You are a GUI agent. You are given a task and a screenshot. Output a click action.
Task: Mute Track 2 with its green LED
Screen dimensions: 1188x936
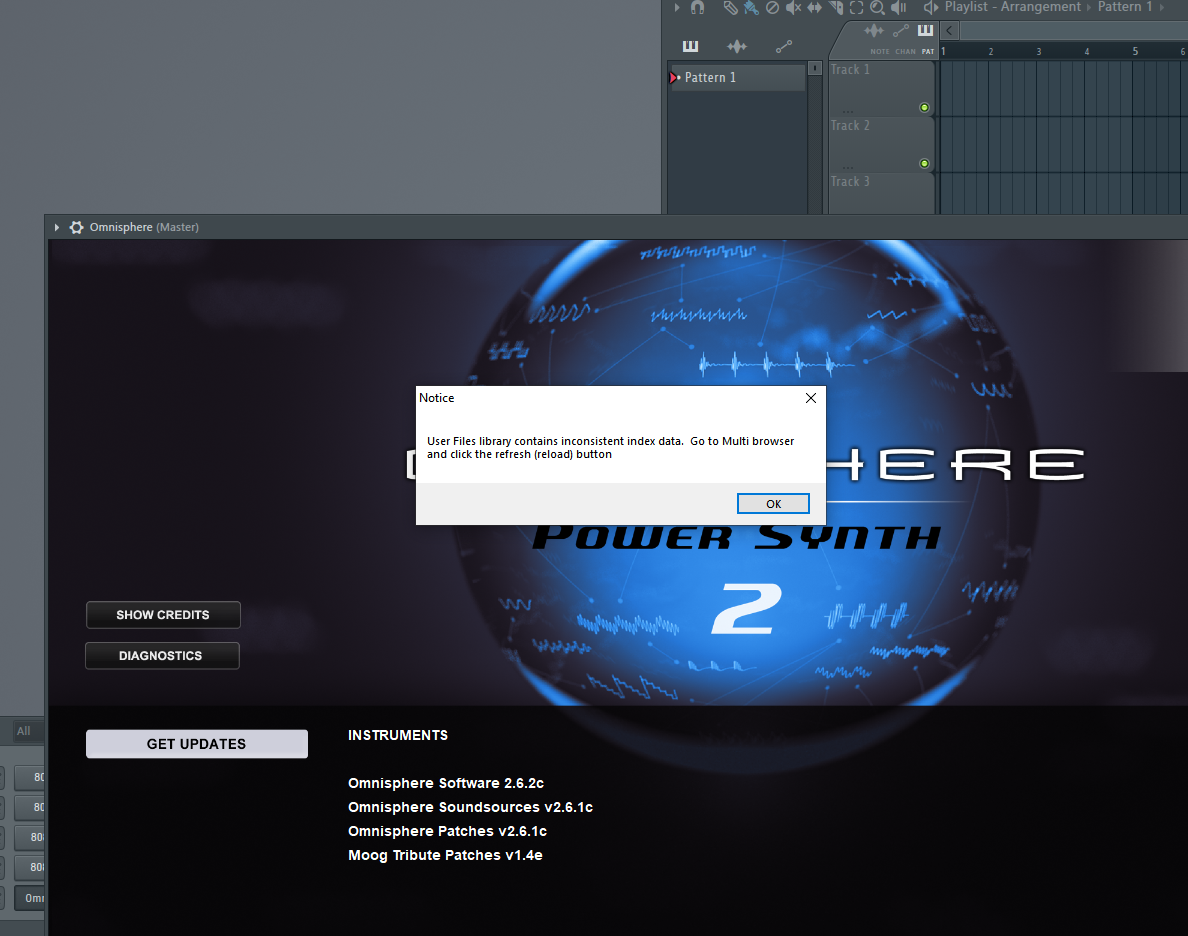924,163
